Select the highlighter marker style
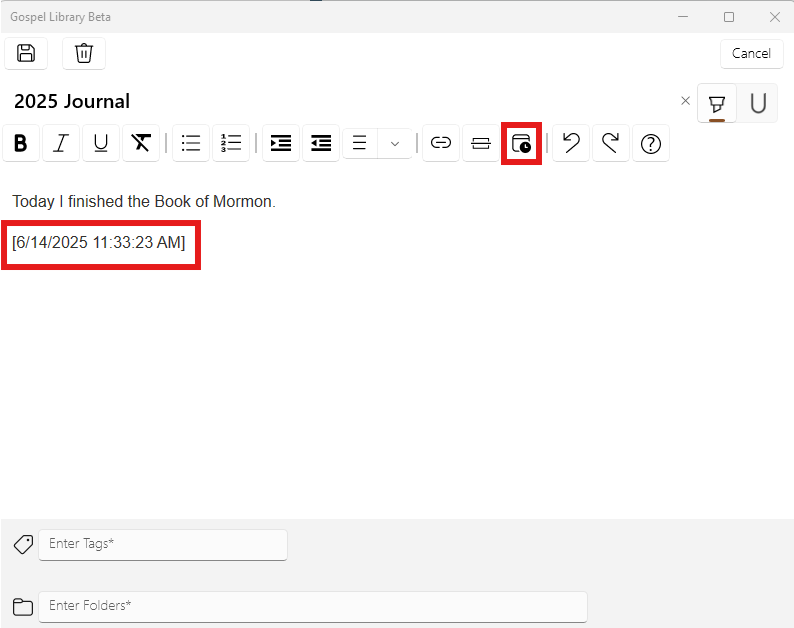This screenshot has width=794, height=628. pos(717,103)
